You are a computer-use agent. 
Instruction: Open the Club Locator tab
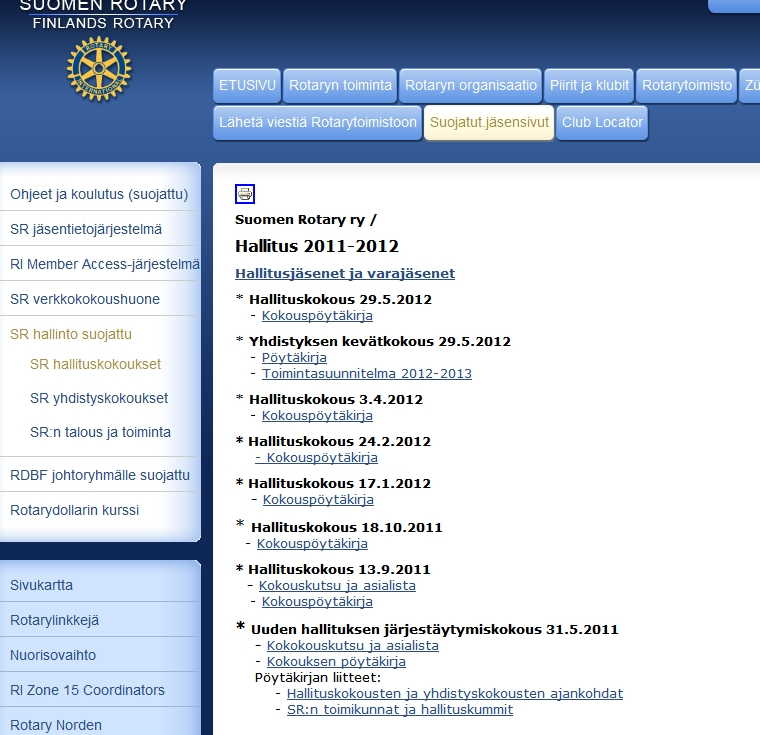(x=602, y=122)
